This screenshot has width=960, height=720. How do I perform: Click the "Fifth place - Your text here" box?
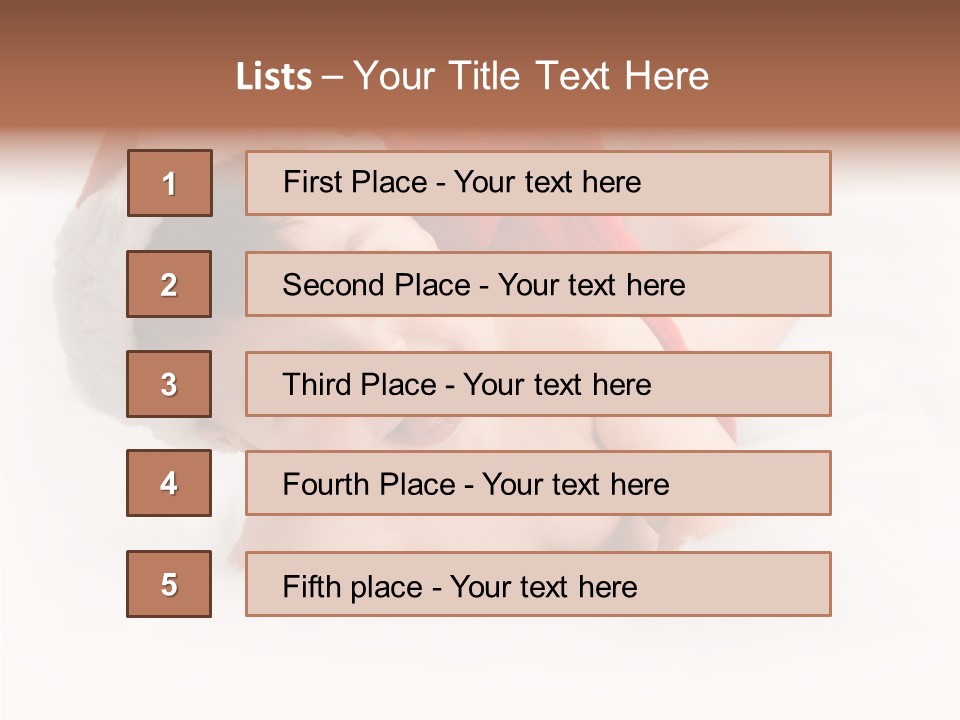pyautogui.click(x=538, y=584)
